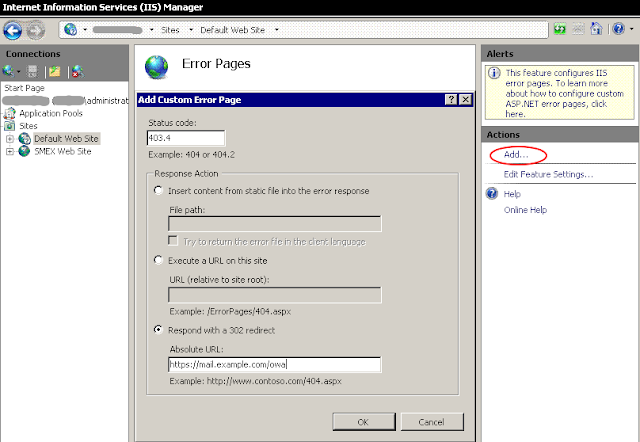640x442 pixels.
Task: Click the URL relative to site root field
Action: click(x=275, y=295)
